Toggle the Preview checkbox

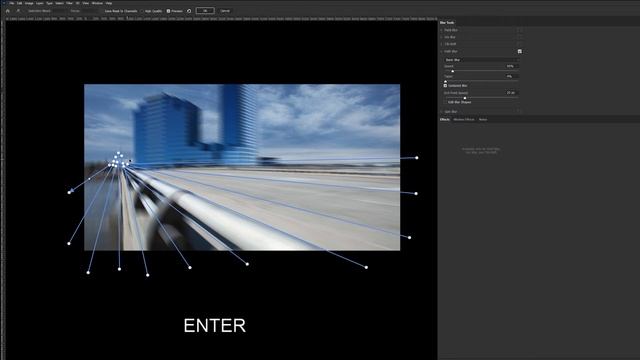tap(168, 11)
